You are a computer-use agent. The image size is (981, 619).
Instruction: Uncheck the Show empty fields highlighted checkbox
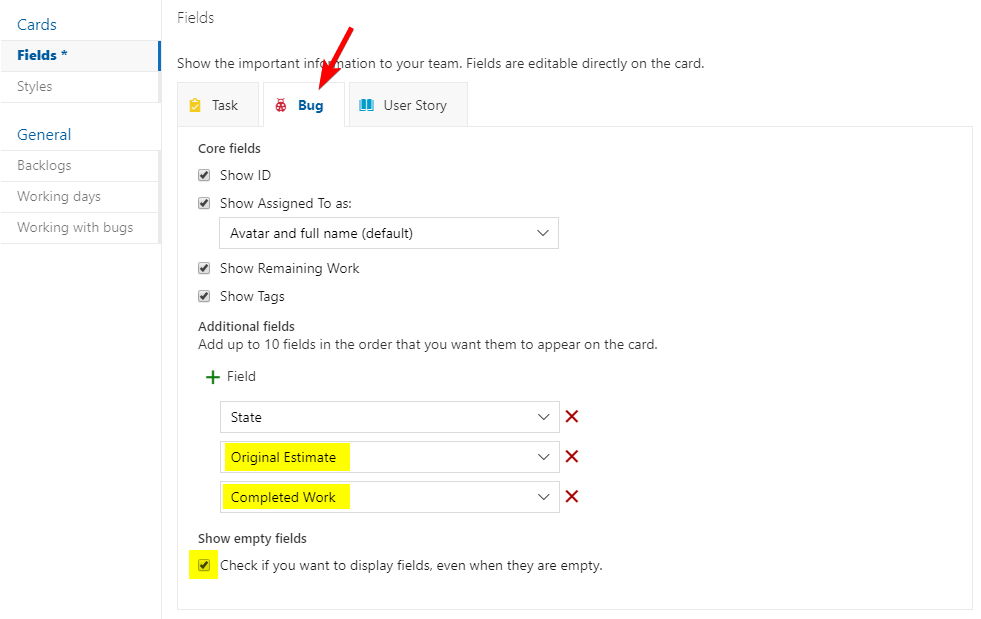(x=204, y=565)
